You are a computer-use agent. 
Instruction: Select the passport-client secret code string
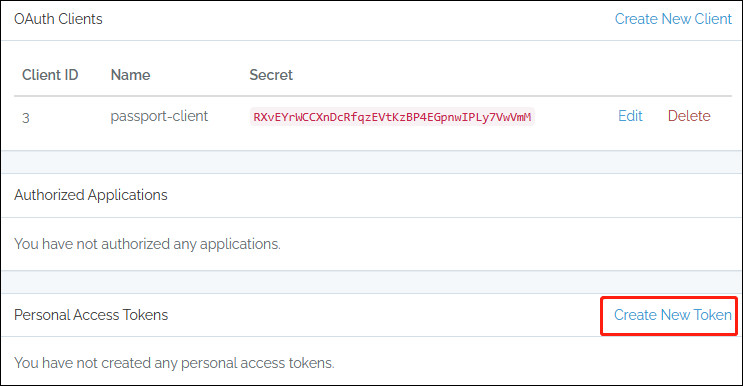tap(392, 117)
